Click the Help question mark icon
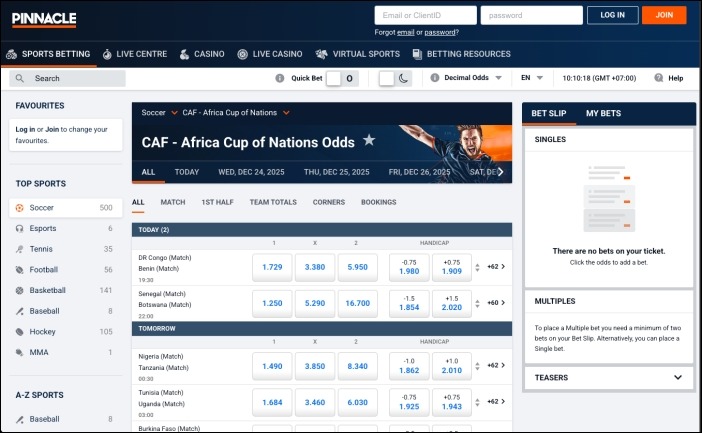Screen dimensions: 702x433 pyautogui.click(x=659, y=78)
